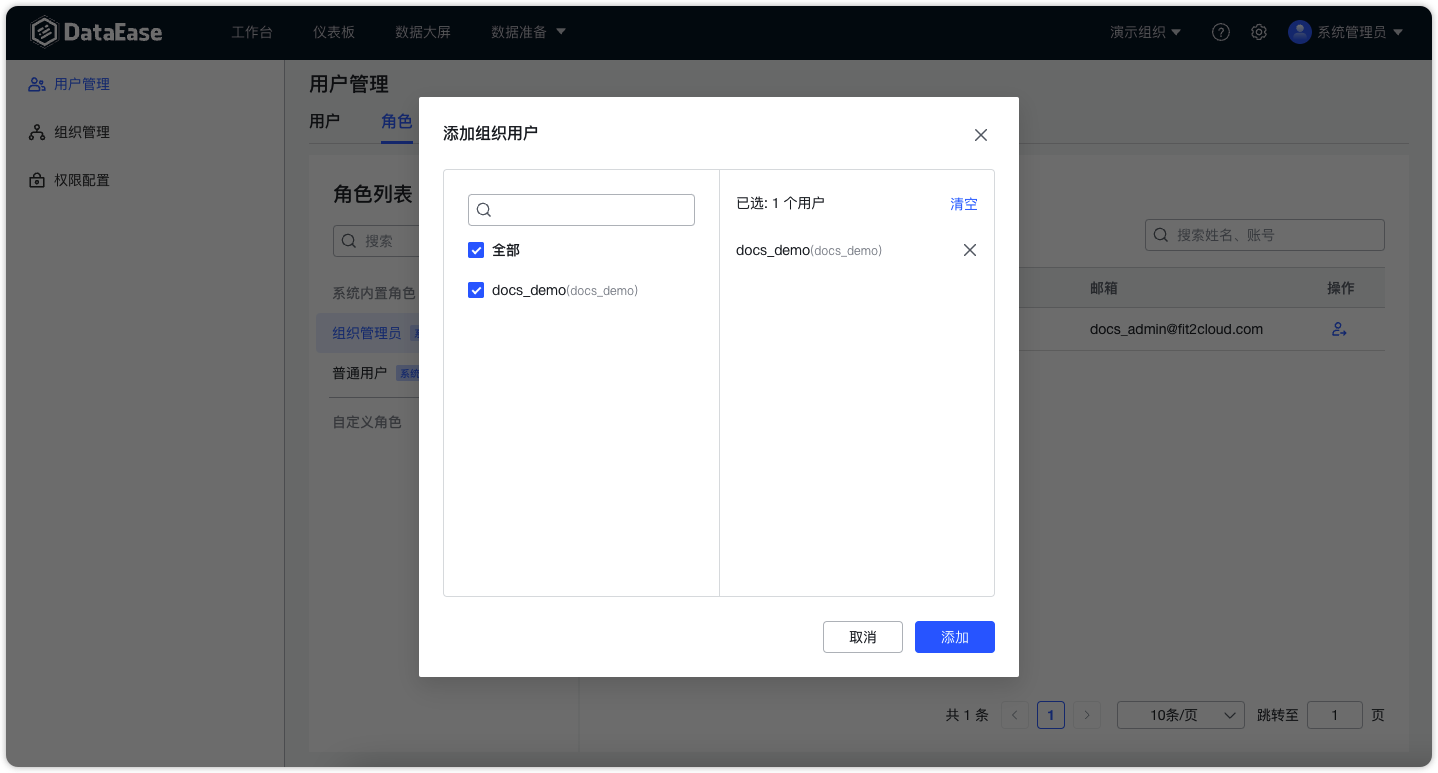The height and width of the screenshot is (773, 1438).
Task: Click the 系统内置角色 group label
Action: pyautogui.click(x=374, y=293)
